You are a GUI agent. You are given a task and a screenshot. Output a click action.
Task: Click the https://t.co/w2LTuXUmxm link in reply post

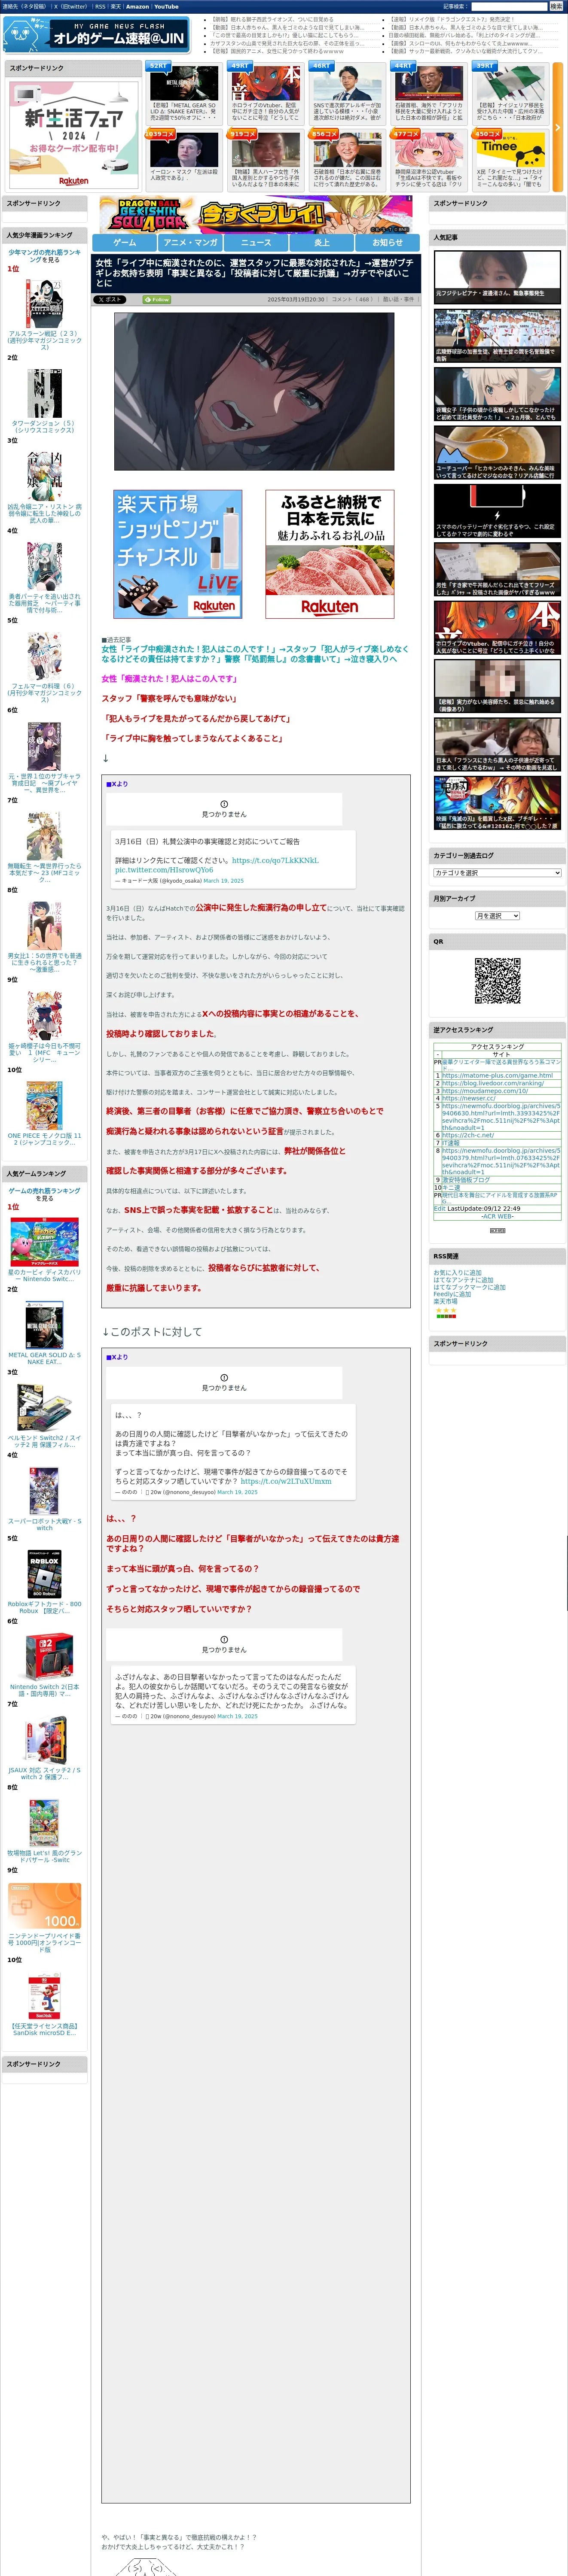(x=286, y=1481)
